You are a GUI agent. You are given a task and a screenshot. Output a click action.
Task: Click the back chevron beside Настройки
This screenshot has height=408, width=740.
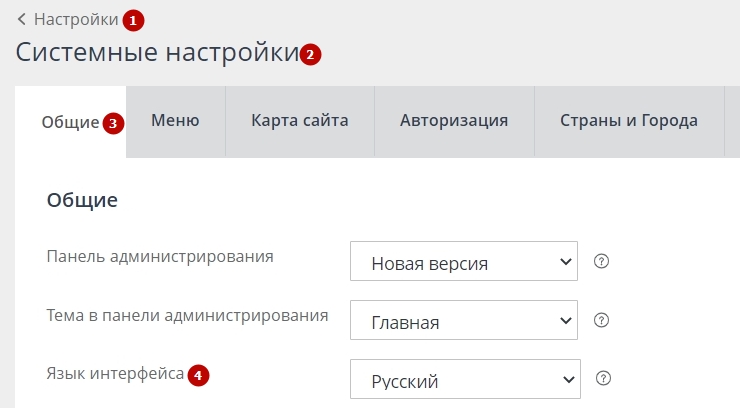tap(21, 19)
